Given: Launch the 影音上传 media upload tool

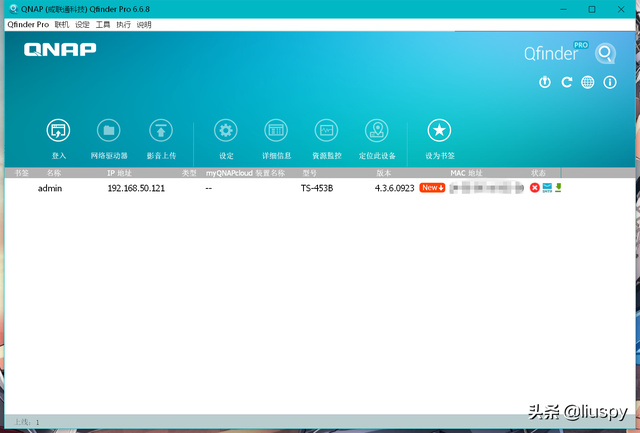Looking at the screenshot, I should pyautogui.click(x=161, y=131).
